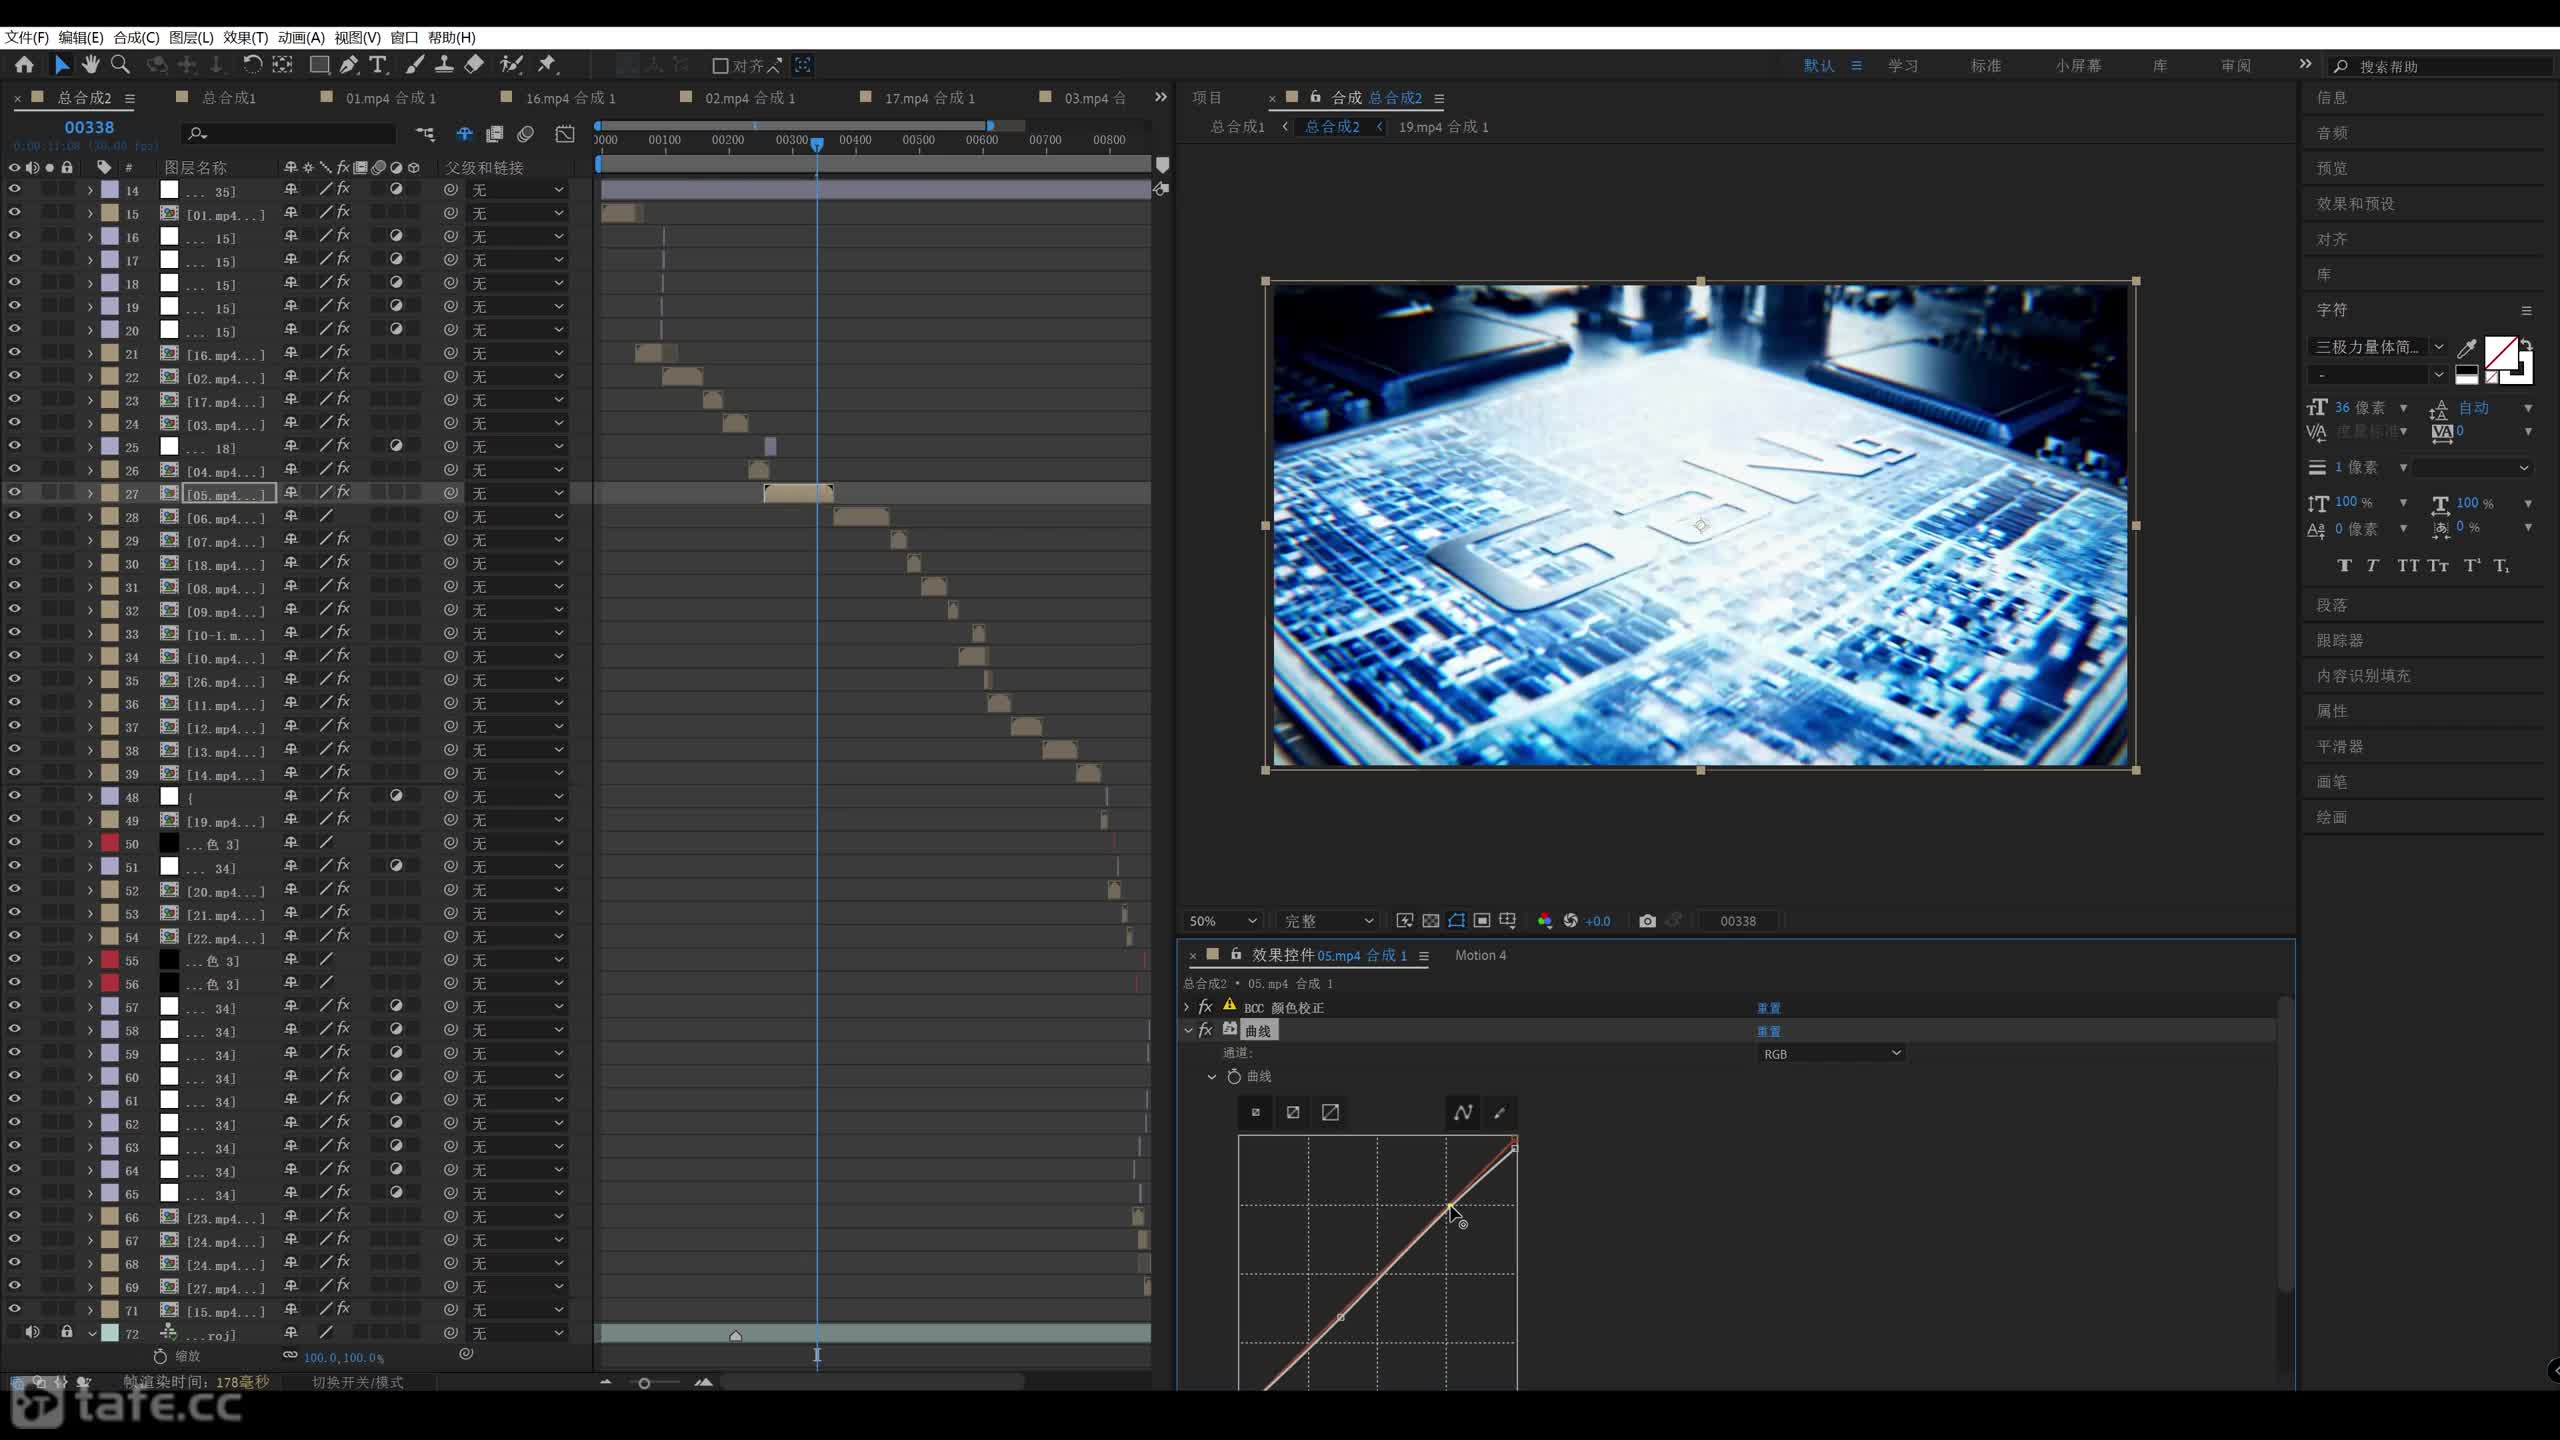Click the snapshot camera icon in viewer
Screen dimensions: 2560x1440
1647,921
